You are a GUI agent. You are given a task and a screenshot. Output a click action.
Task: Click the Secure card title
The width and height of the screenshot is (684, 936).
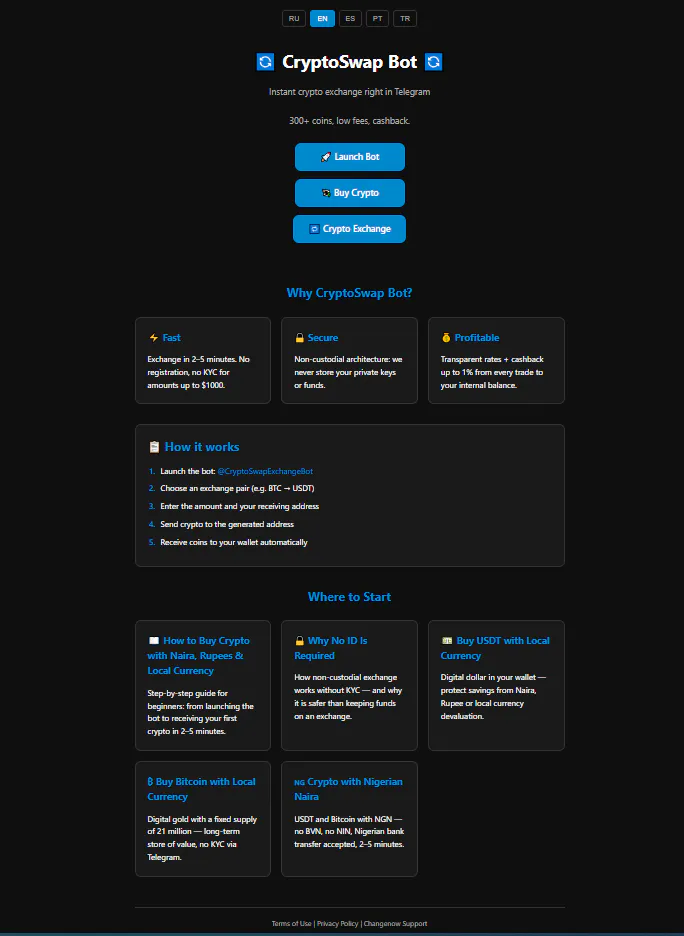tap(323, 338)
